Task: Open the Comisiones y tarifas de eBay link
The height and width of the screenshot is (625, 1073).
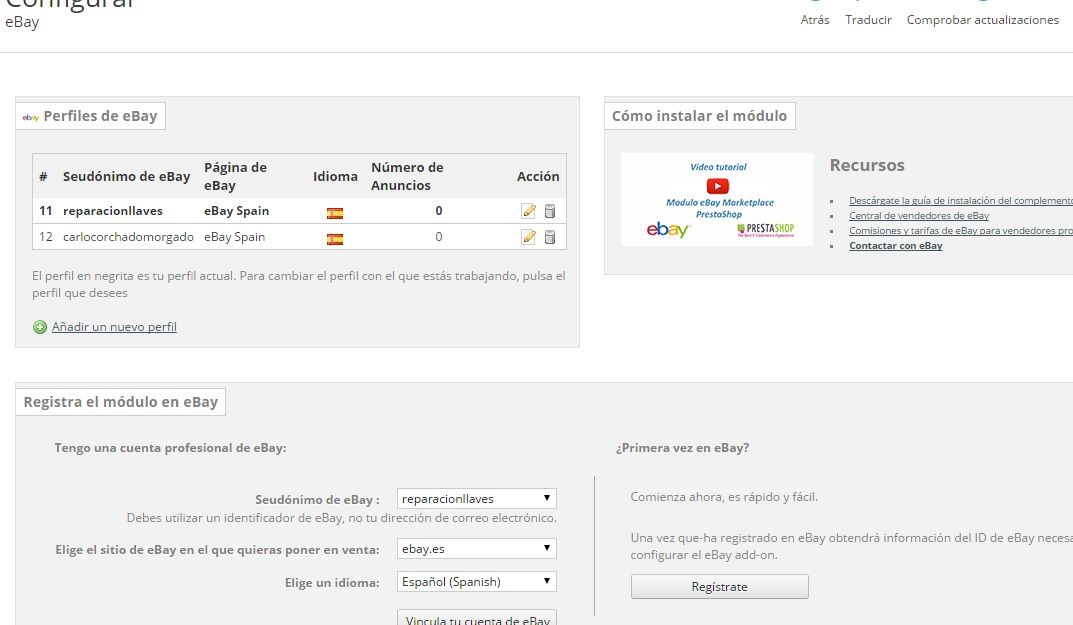Action: point(961,231)
